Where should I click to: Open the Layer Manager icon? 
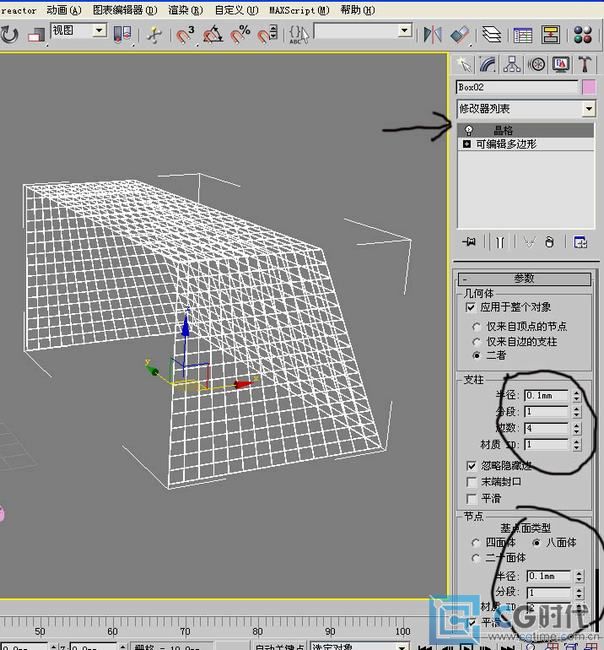[492, 35]
